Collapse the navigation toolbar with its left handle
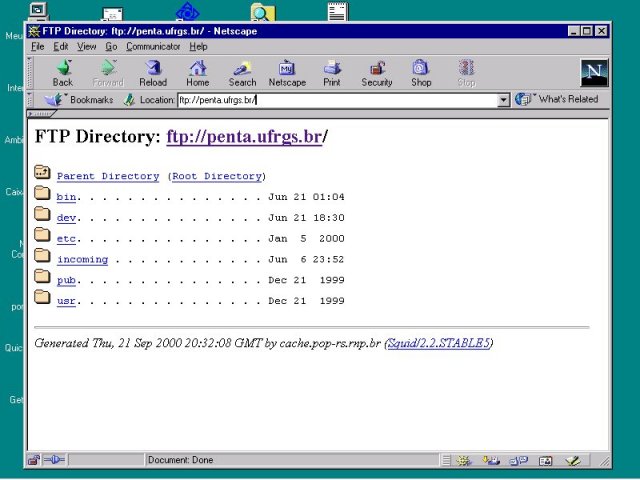Viewport: 640px width, 480px height. point(29,73)
